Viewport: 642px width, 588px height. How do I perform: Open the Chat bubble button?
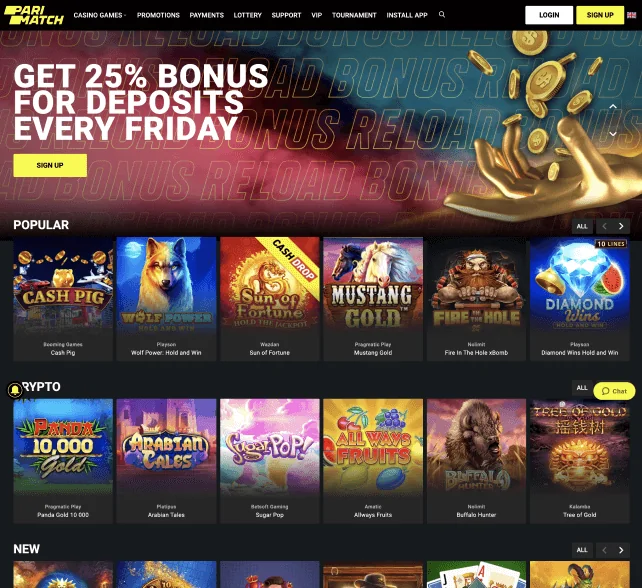tap(614, 391)
